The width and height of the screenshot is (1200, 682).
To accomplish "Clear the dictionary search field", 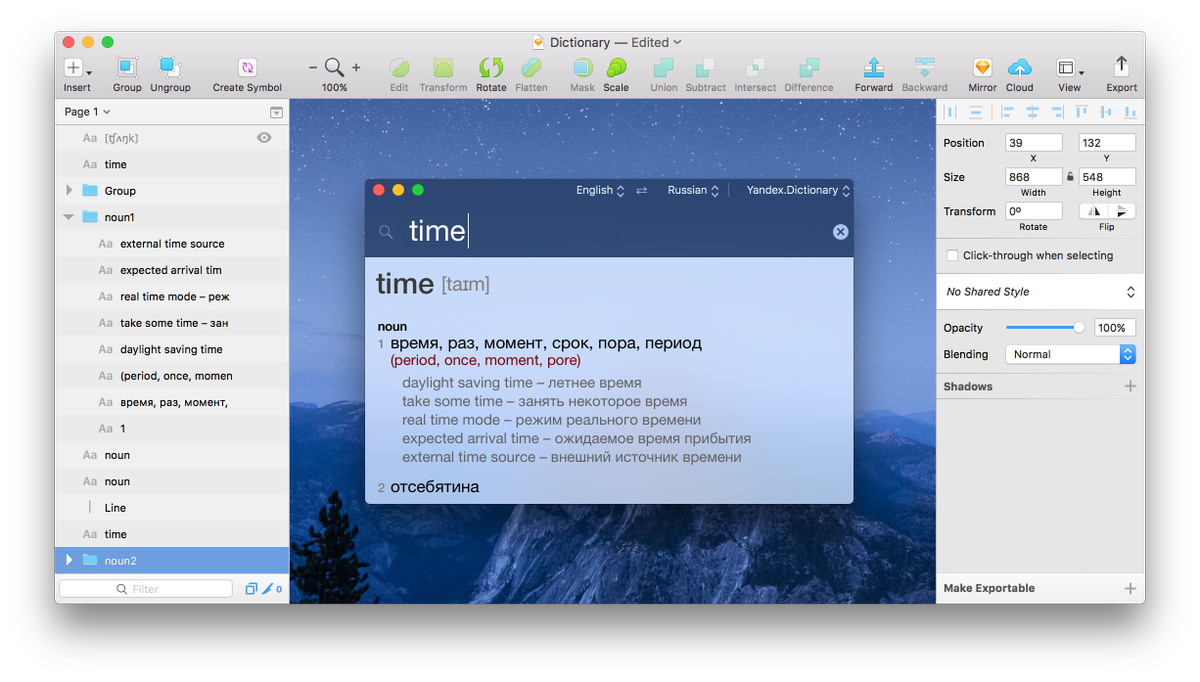I will 840,231.
